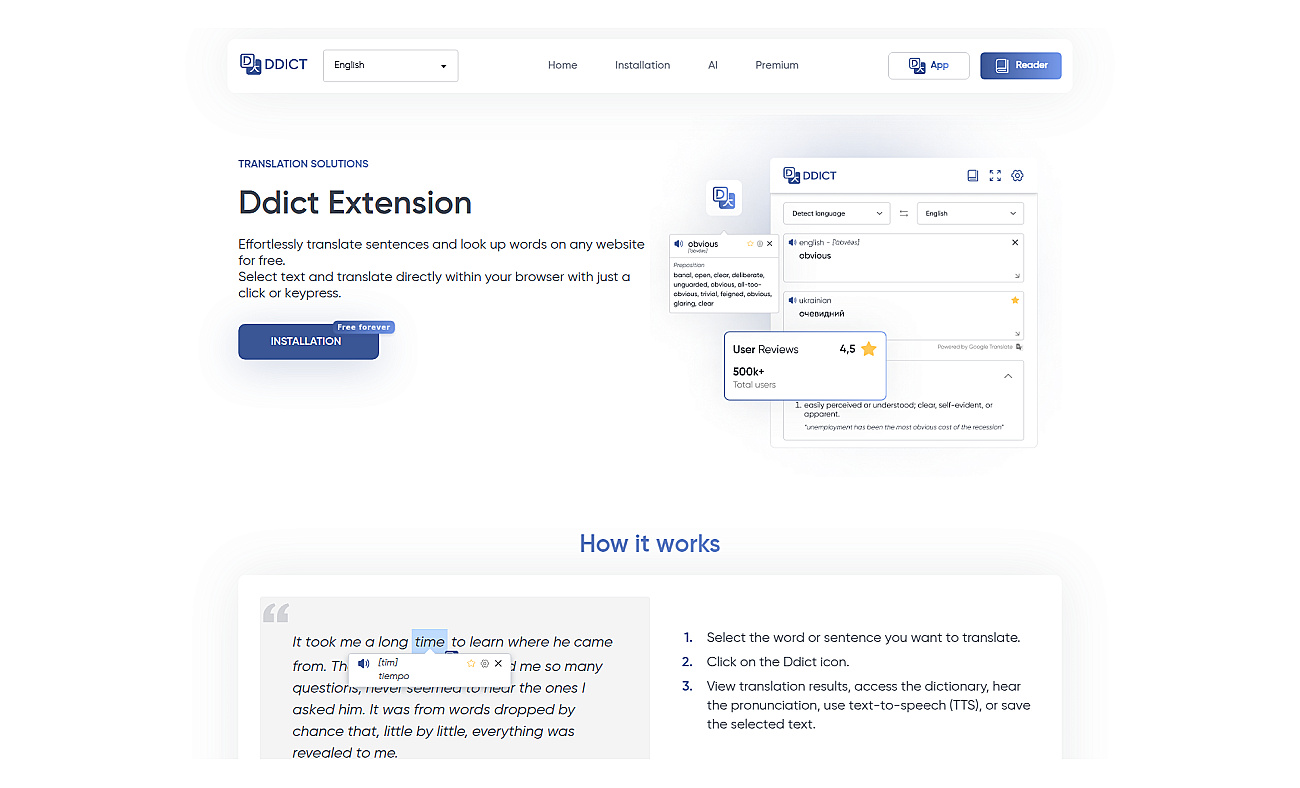Close the obvious synonyms popup

pos(769,243)
